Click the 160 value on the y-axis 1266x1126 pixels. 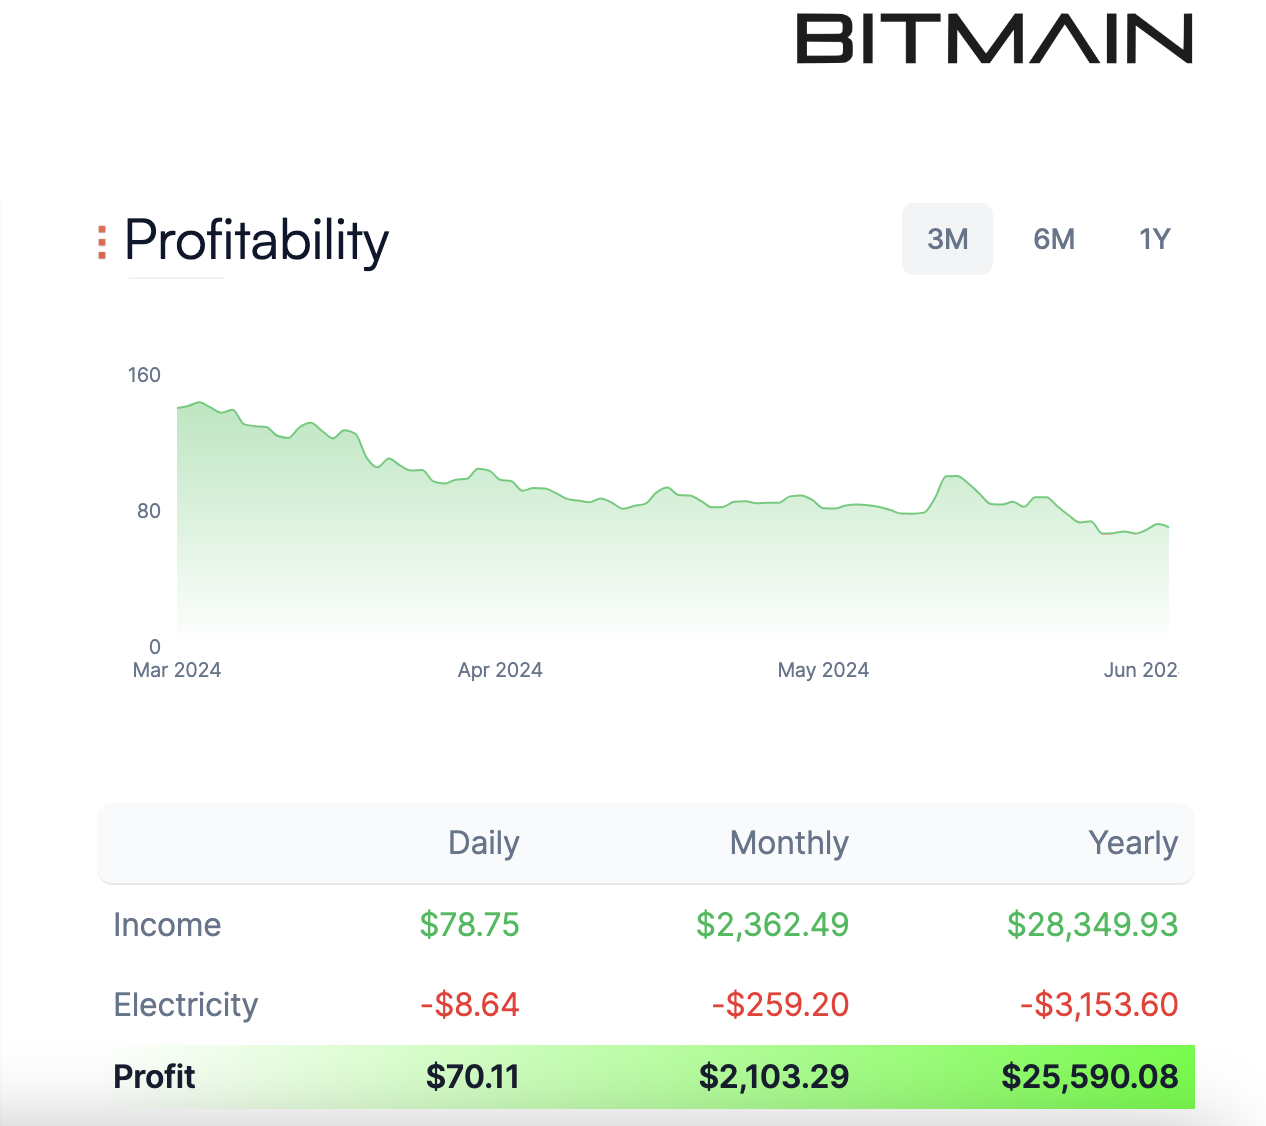point(143,375)
